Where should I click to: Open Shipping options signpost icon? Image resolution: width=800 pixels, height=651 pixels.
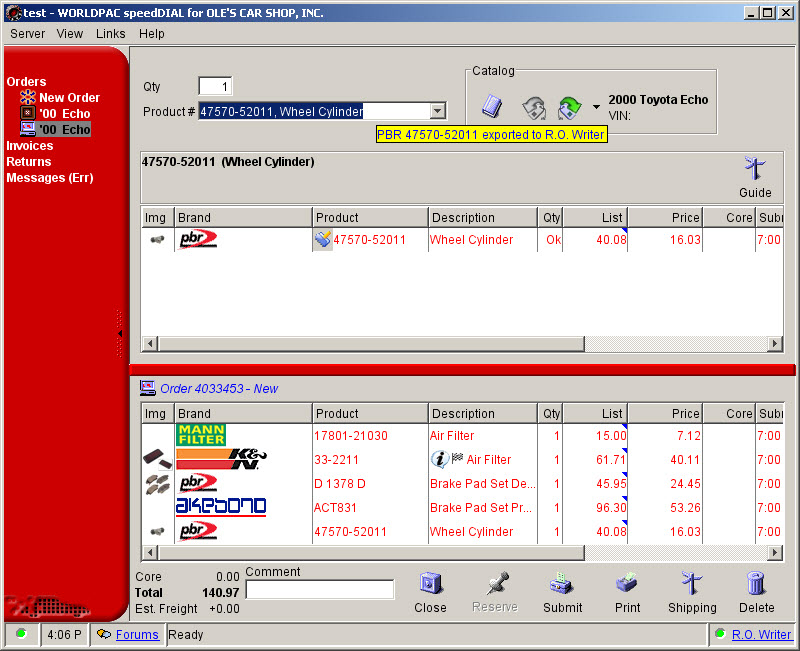point(692,583)
